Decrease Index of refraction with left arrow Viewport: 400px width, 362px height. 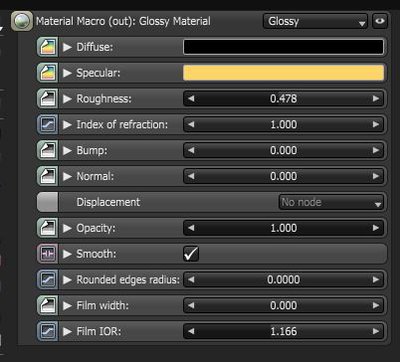191,124
